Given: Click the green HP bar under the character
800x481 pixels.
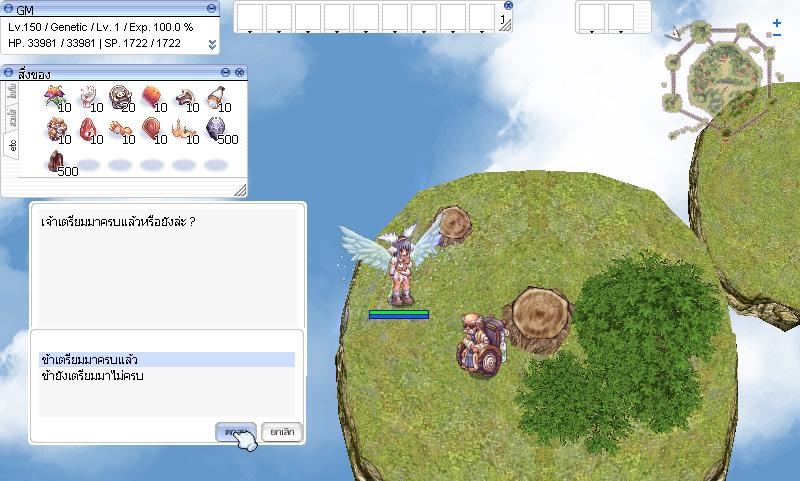Looking at the screenshot, I should click(399, 312).
